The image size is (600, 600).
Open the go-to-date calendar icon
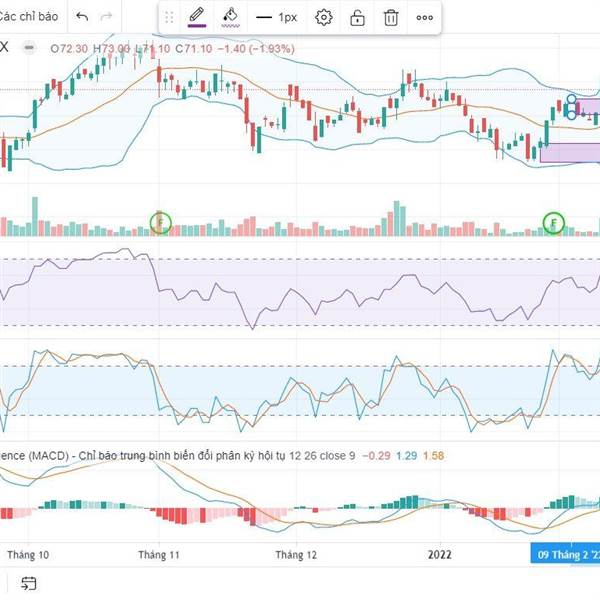(x=29, y=583)
